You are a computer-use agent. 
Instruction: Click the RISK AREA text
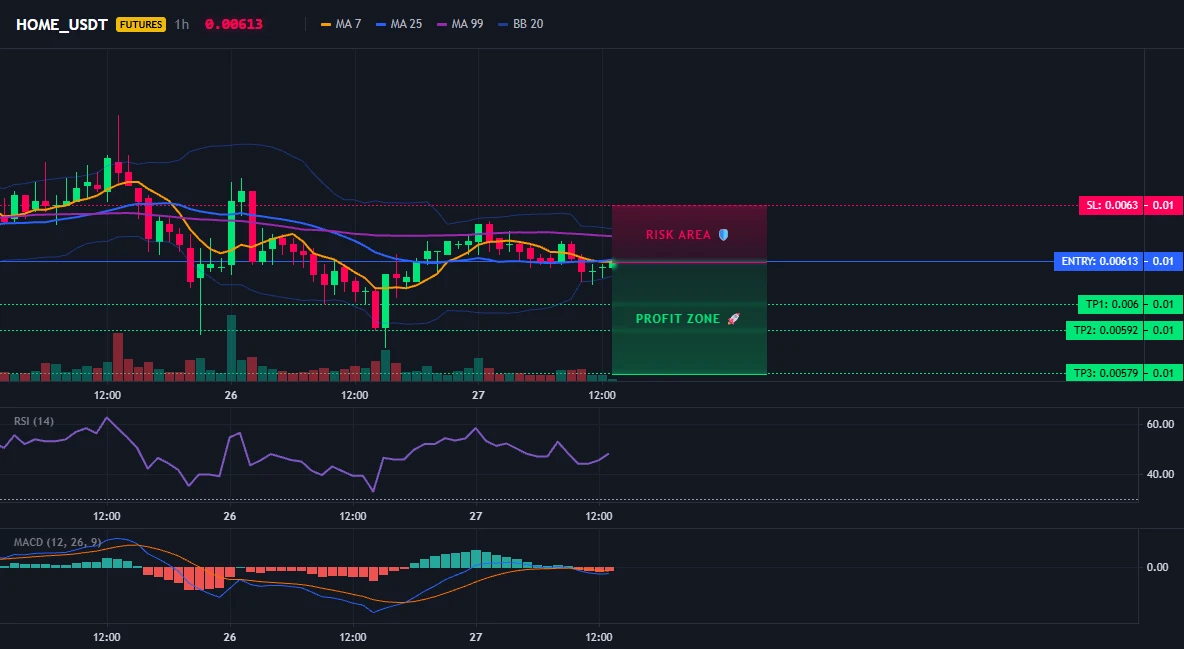click(678, 235)
